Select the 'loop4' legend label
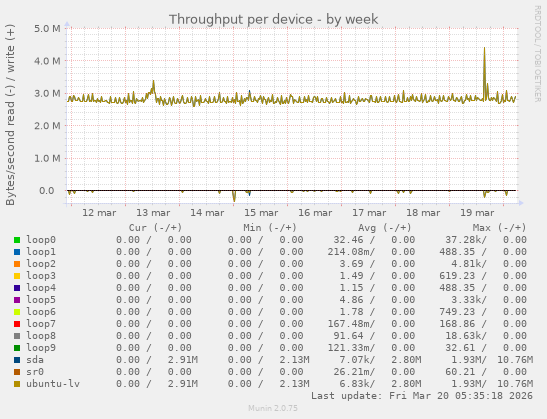This screenshot has height=419, width=547. pyautogui.click(x=41, y=287)
